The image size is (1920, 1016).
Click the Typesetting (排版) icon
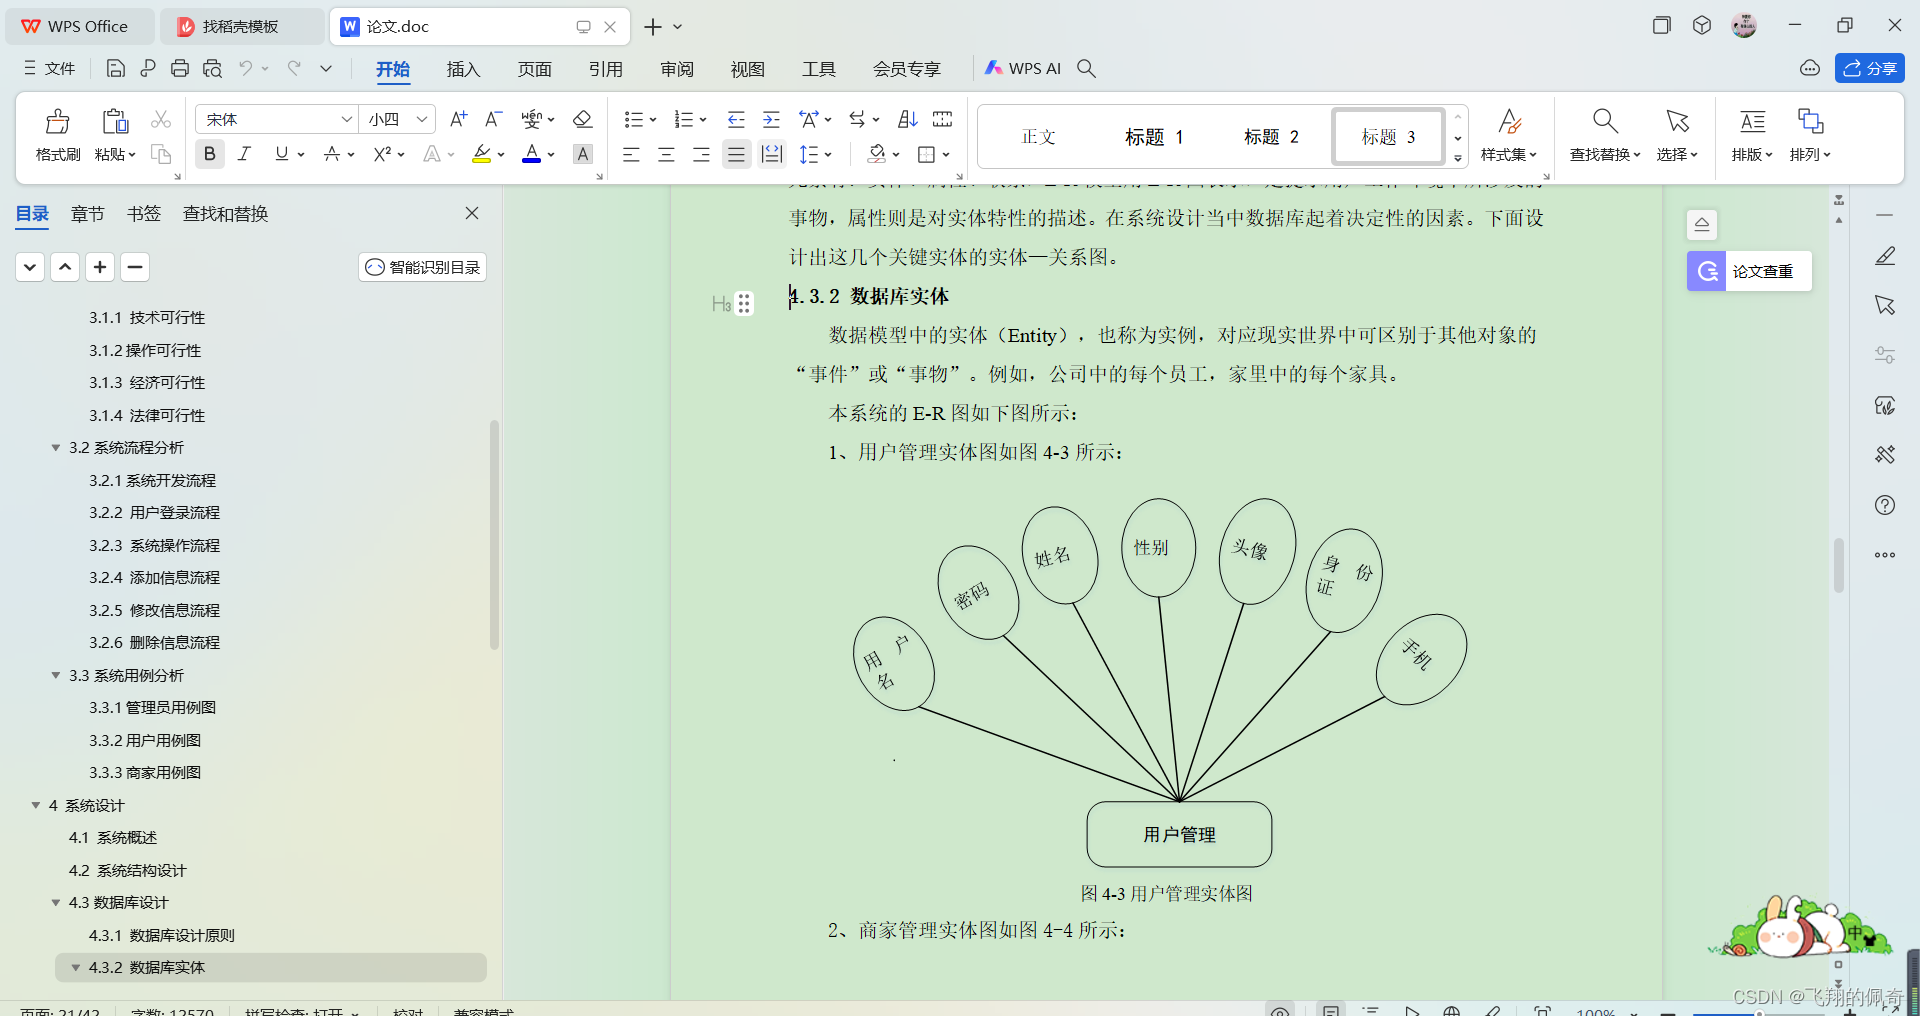coord(1752,121)
